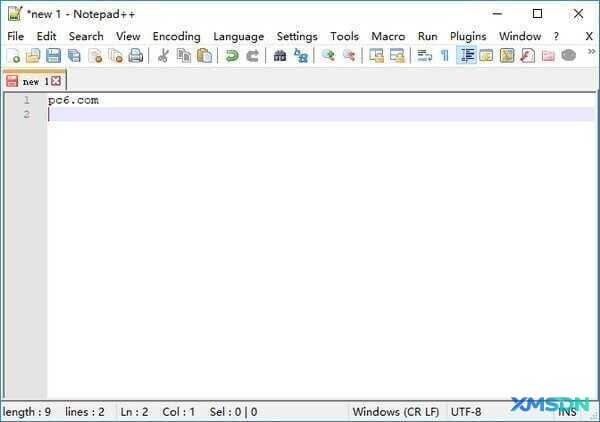Open the View menu
This screenshot has width=600, height=422.
pyautogui.click(x=128, y=36)
